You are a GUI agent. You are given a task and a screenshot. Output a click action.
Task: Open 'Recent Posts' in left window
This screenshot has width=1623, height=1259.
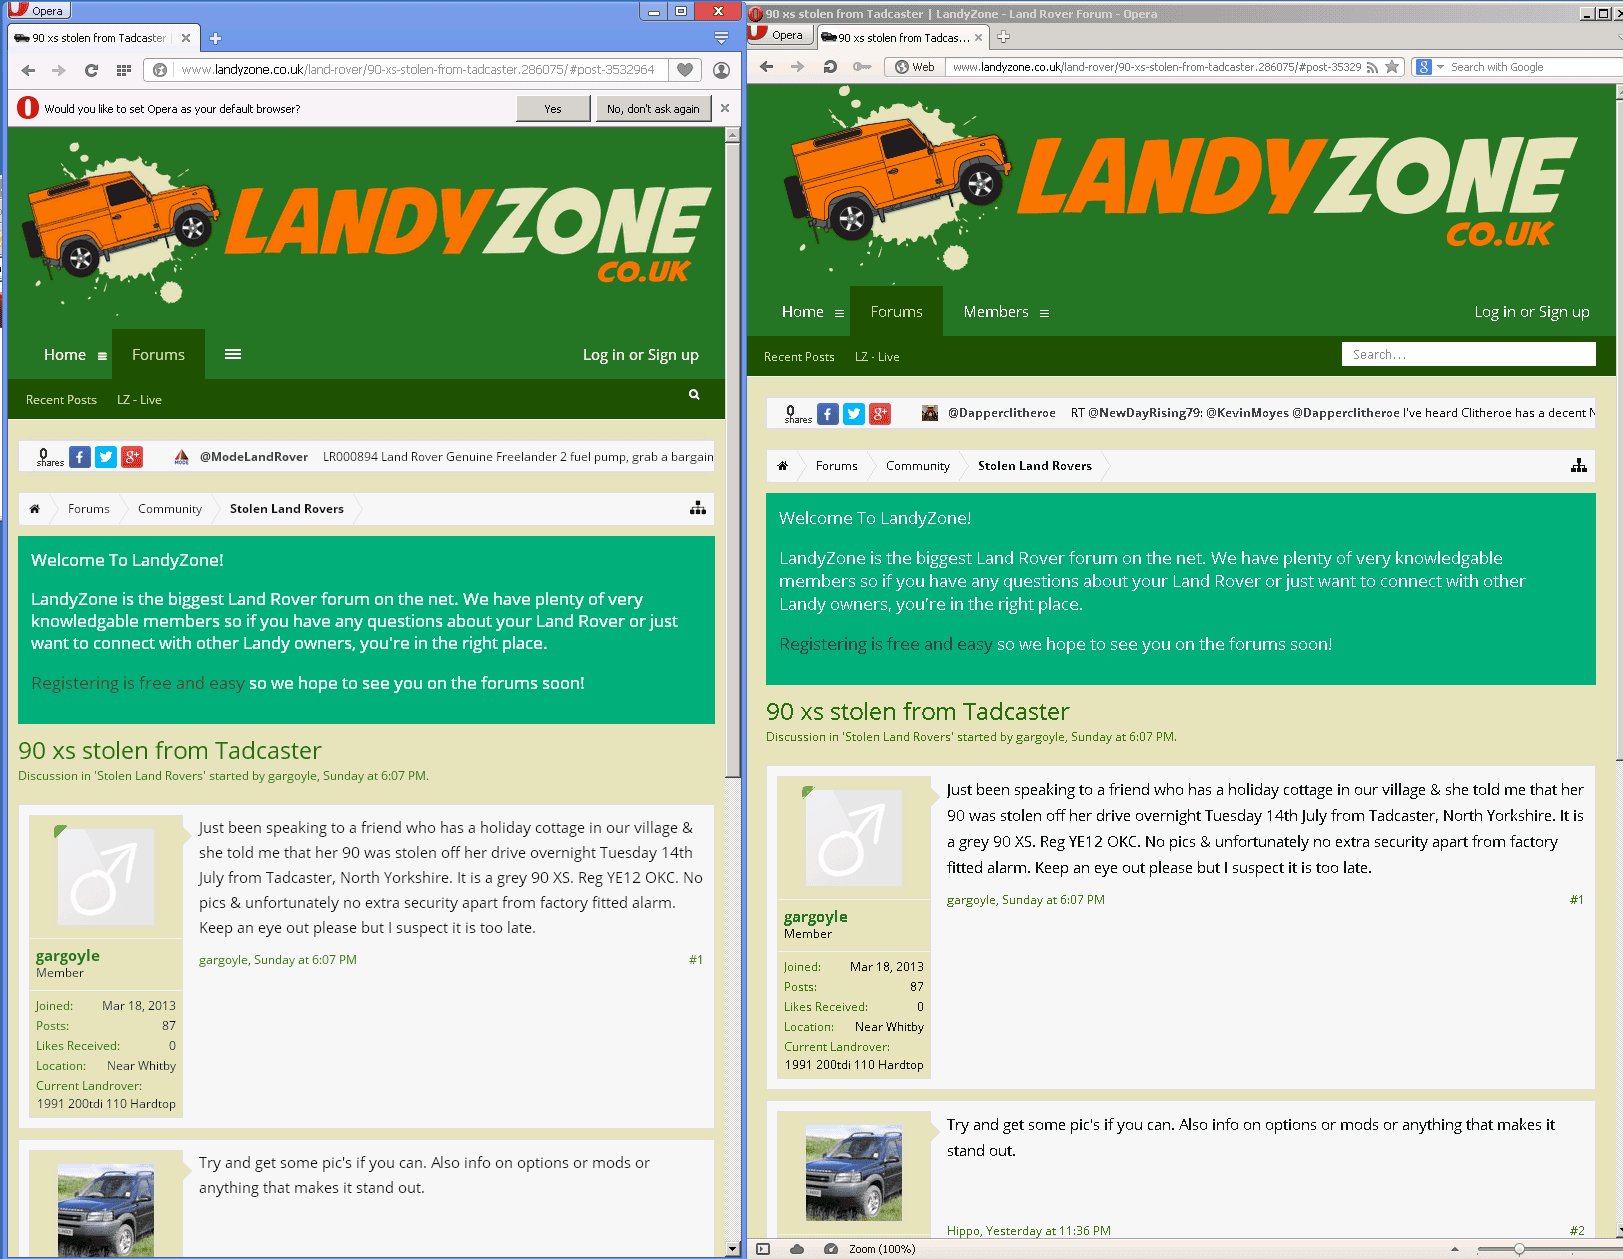[61, 399]
